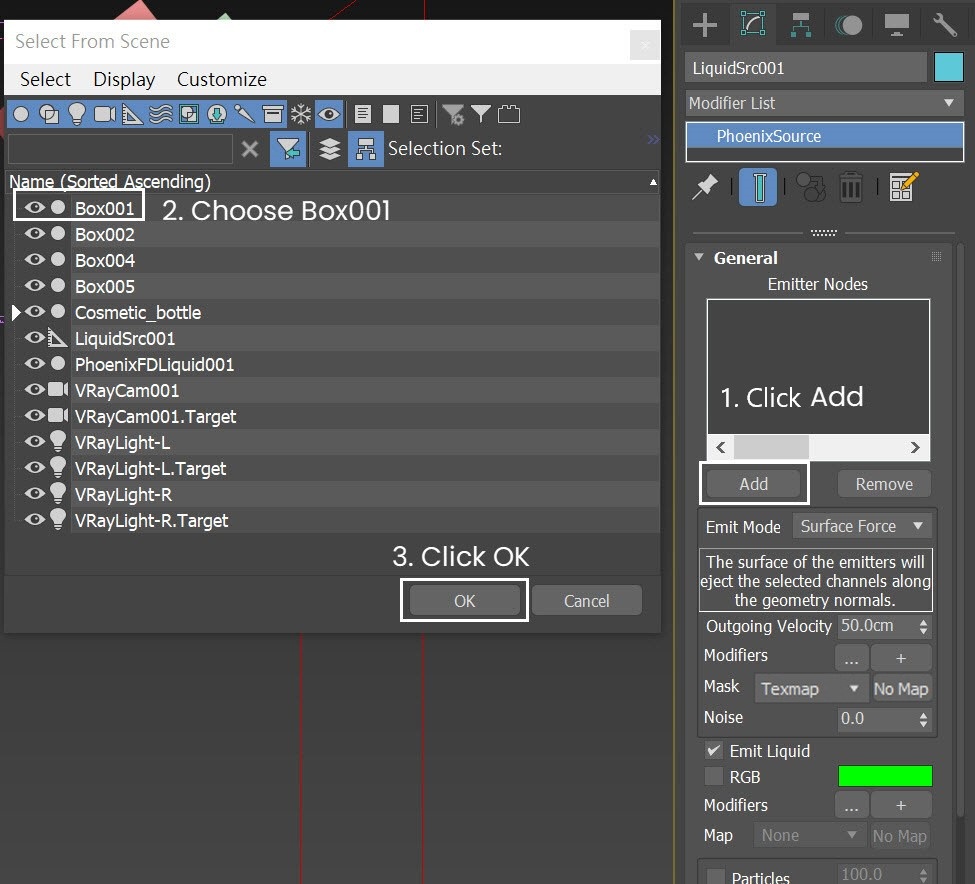Uncheck the Emit Liquid checkbox
975x884 pixels.
click(714, 750)
